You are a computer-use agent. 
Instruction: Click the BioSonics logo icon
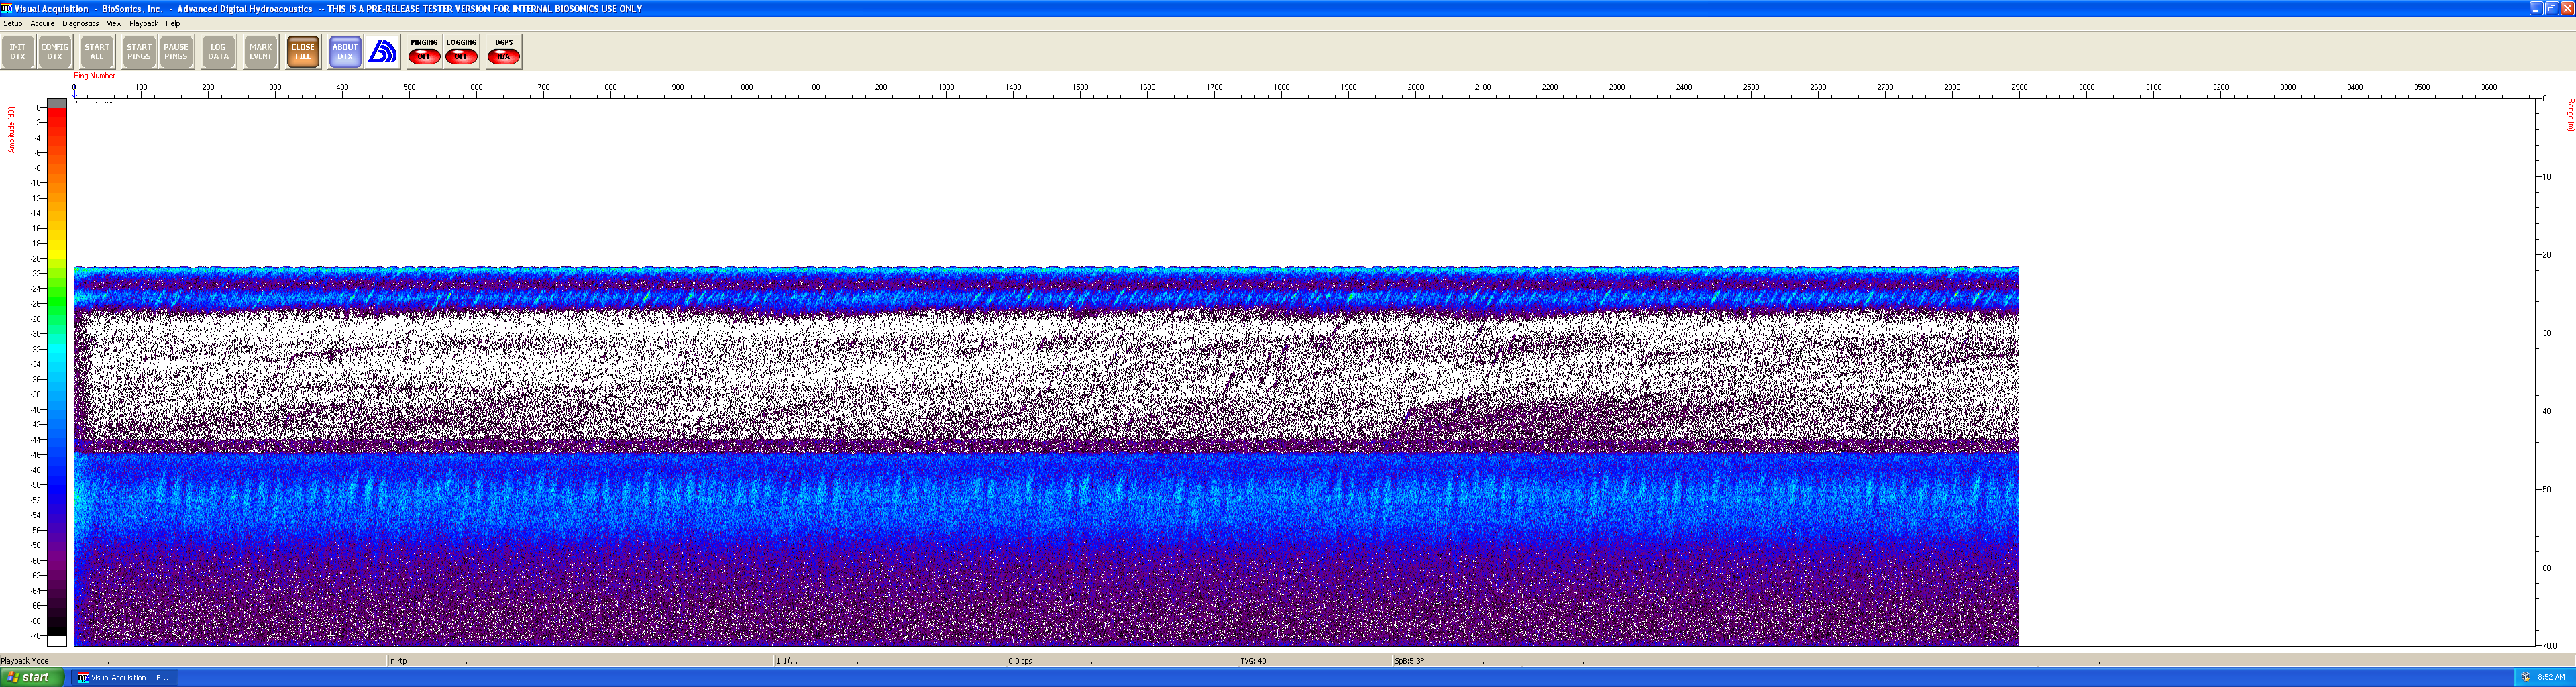[383, 51]
